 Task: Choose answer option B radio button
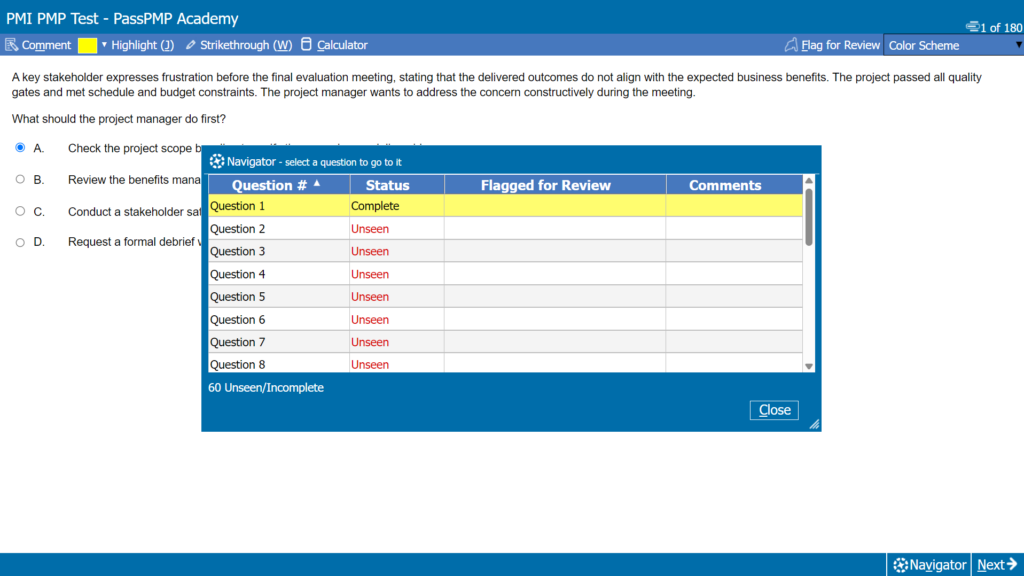click(x=20, y=179)
